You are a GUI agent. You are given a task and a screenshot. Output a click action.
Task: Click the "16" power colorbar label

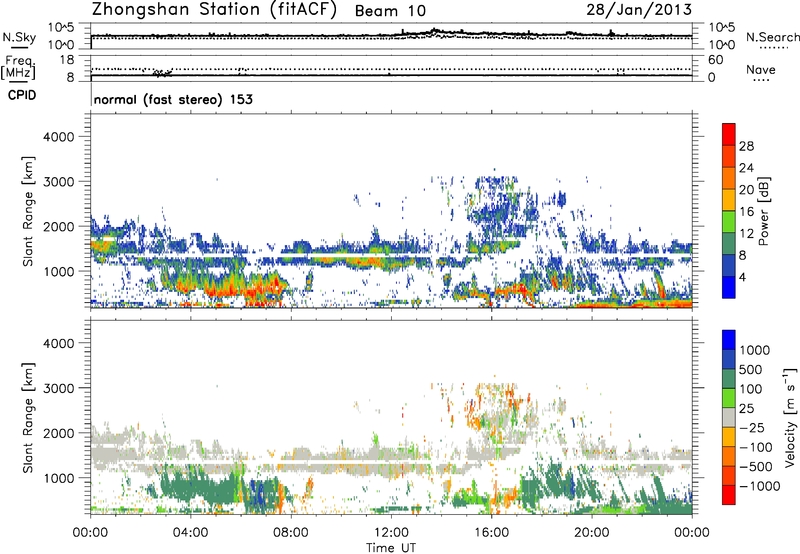click(746, 212)
